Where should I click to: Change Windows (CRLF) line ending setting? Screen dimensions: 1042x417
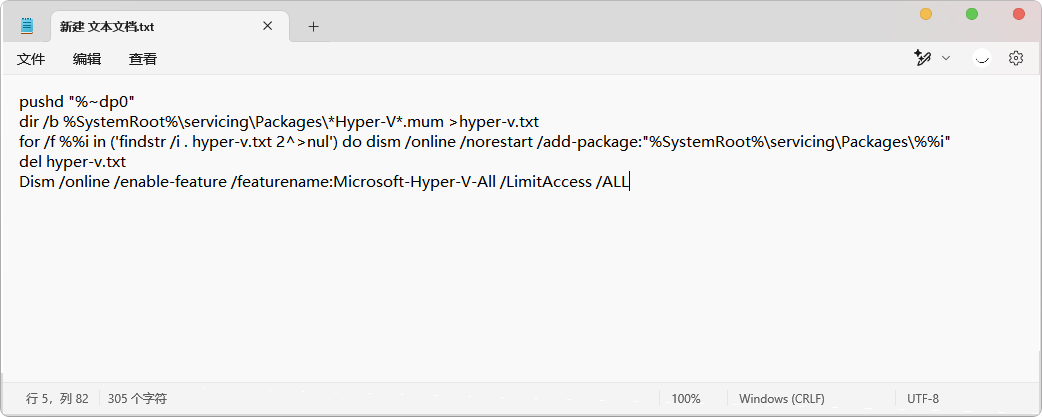click(782, 399)
